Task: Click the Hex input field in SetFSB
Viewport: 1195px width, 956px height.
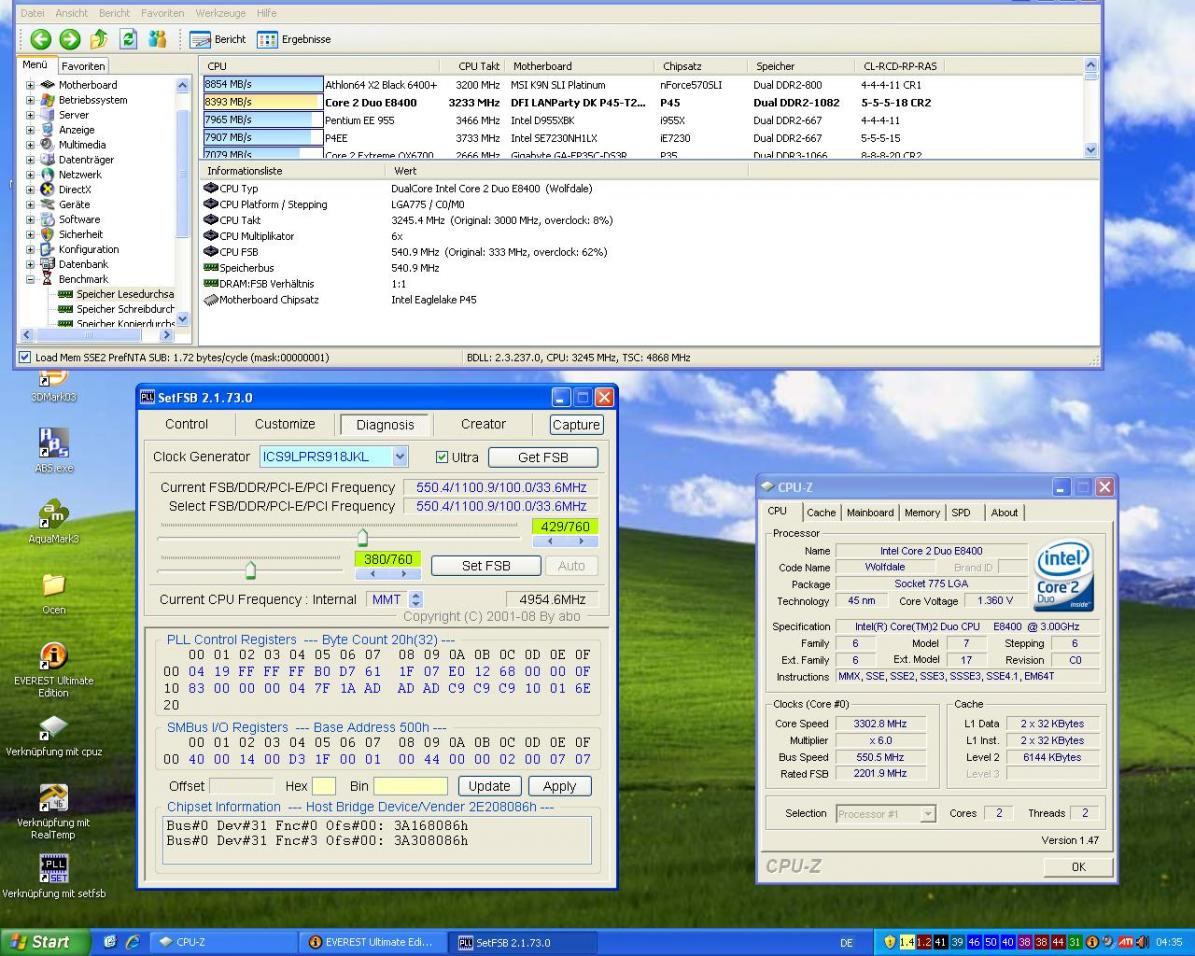Action: click(x=323, y=786)
